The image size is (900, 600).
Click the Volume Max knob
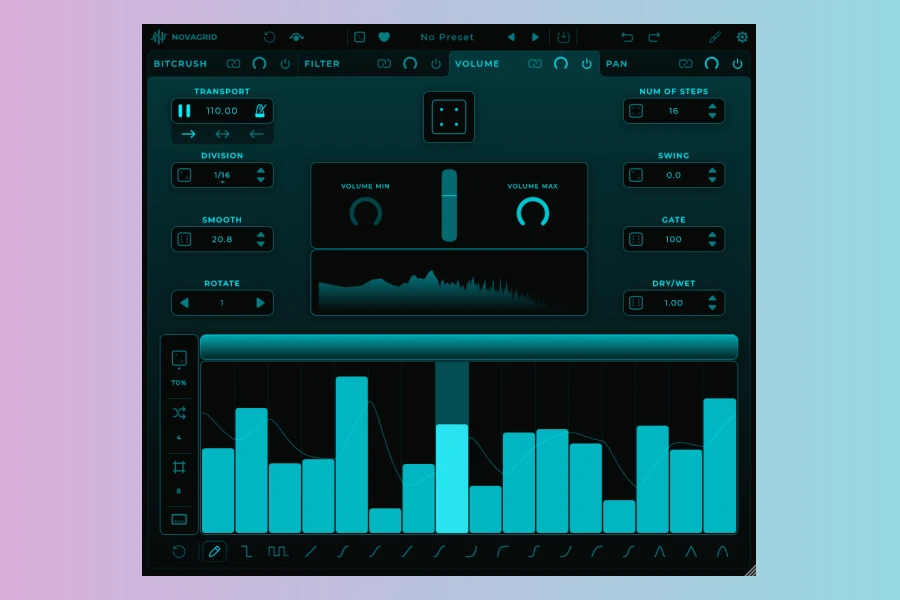532,212
